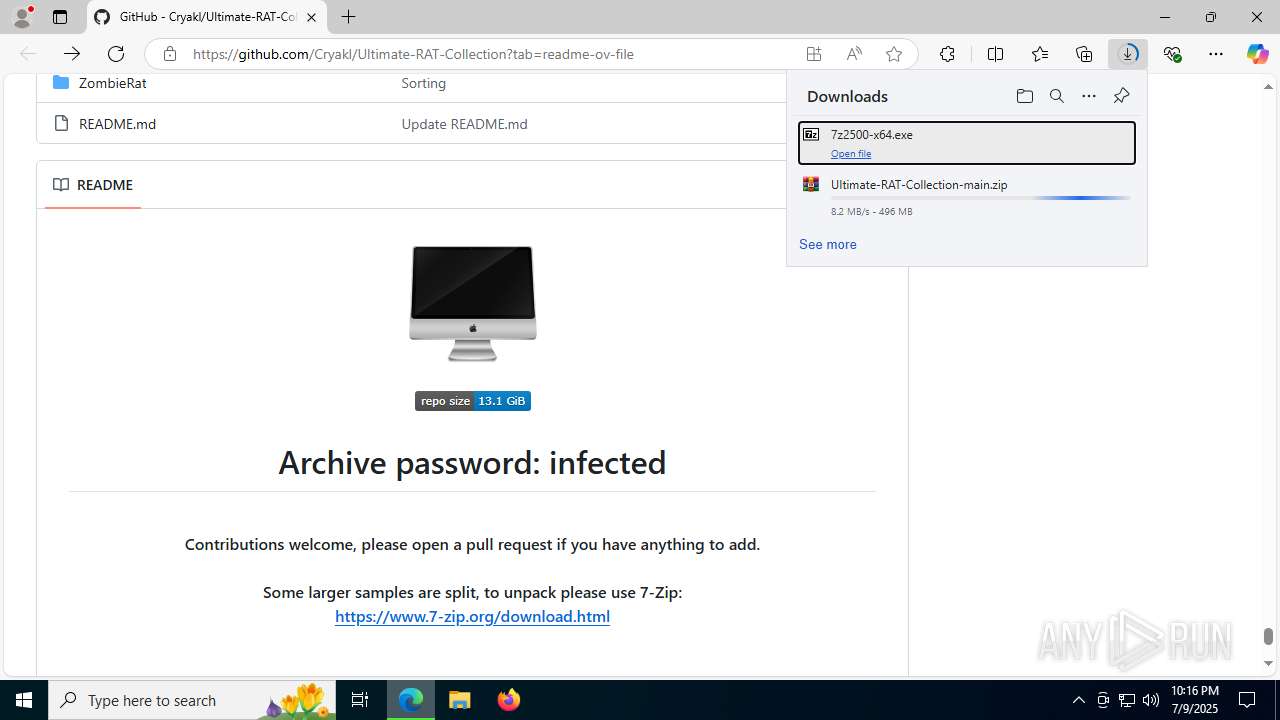Open the network tray icon

(1127, 700)
